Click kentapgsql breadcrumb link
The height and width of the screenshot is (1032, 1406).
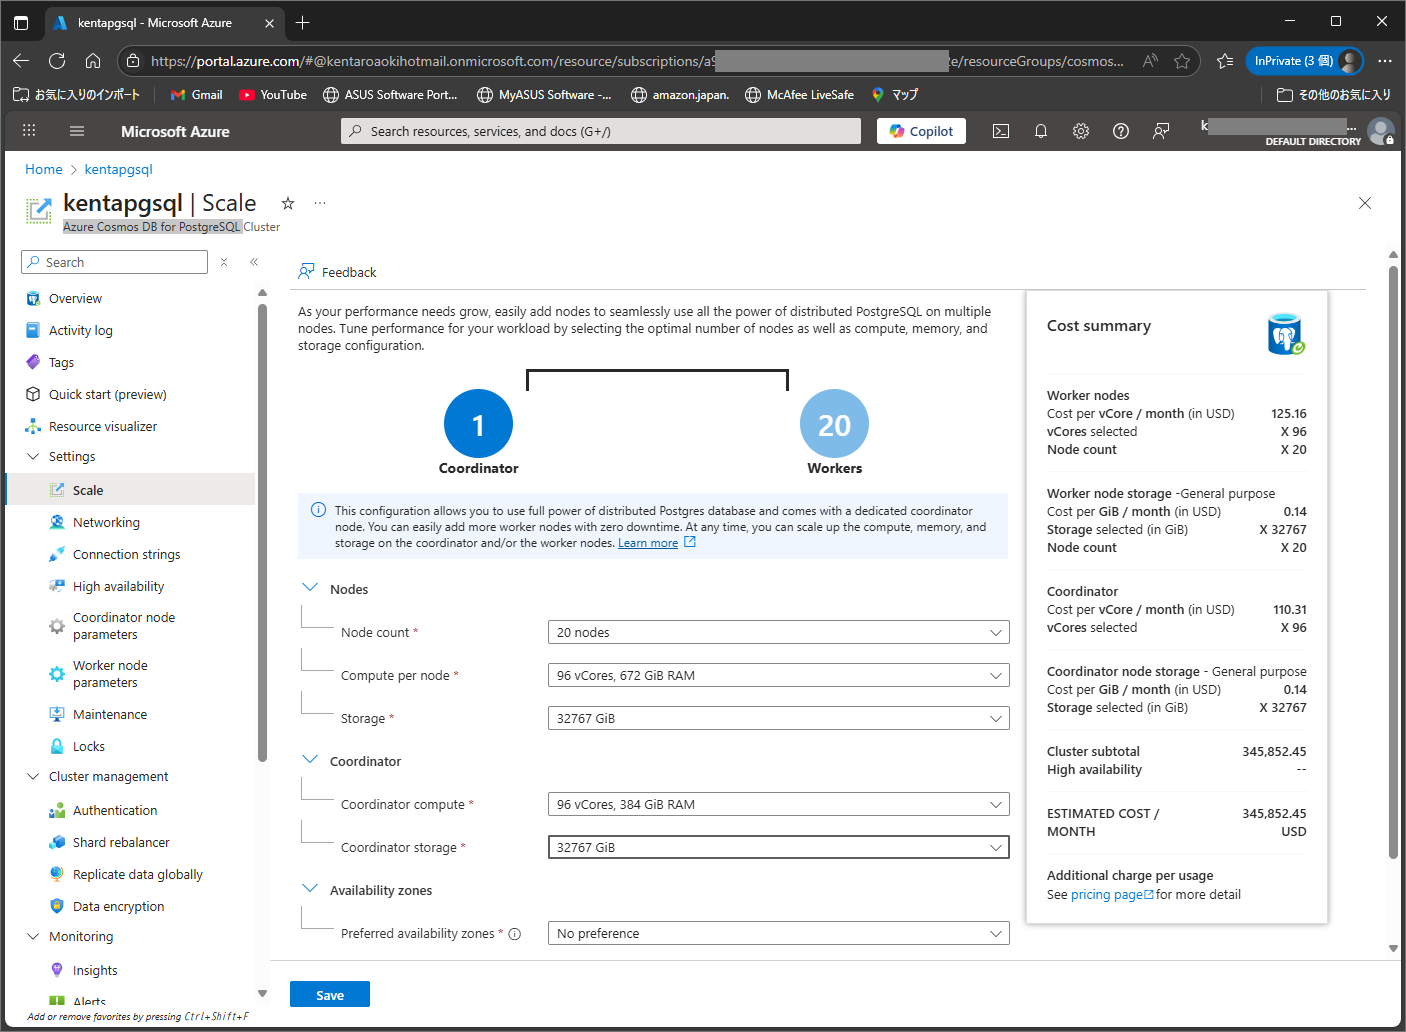(119, 169)
